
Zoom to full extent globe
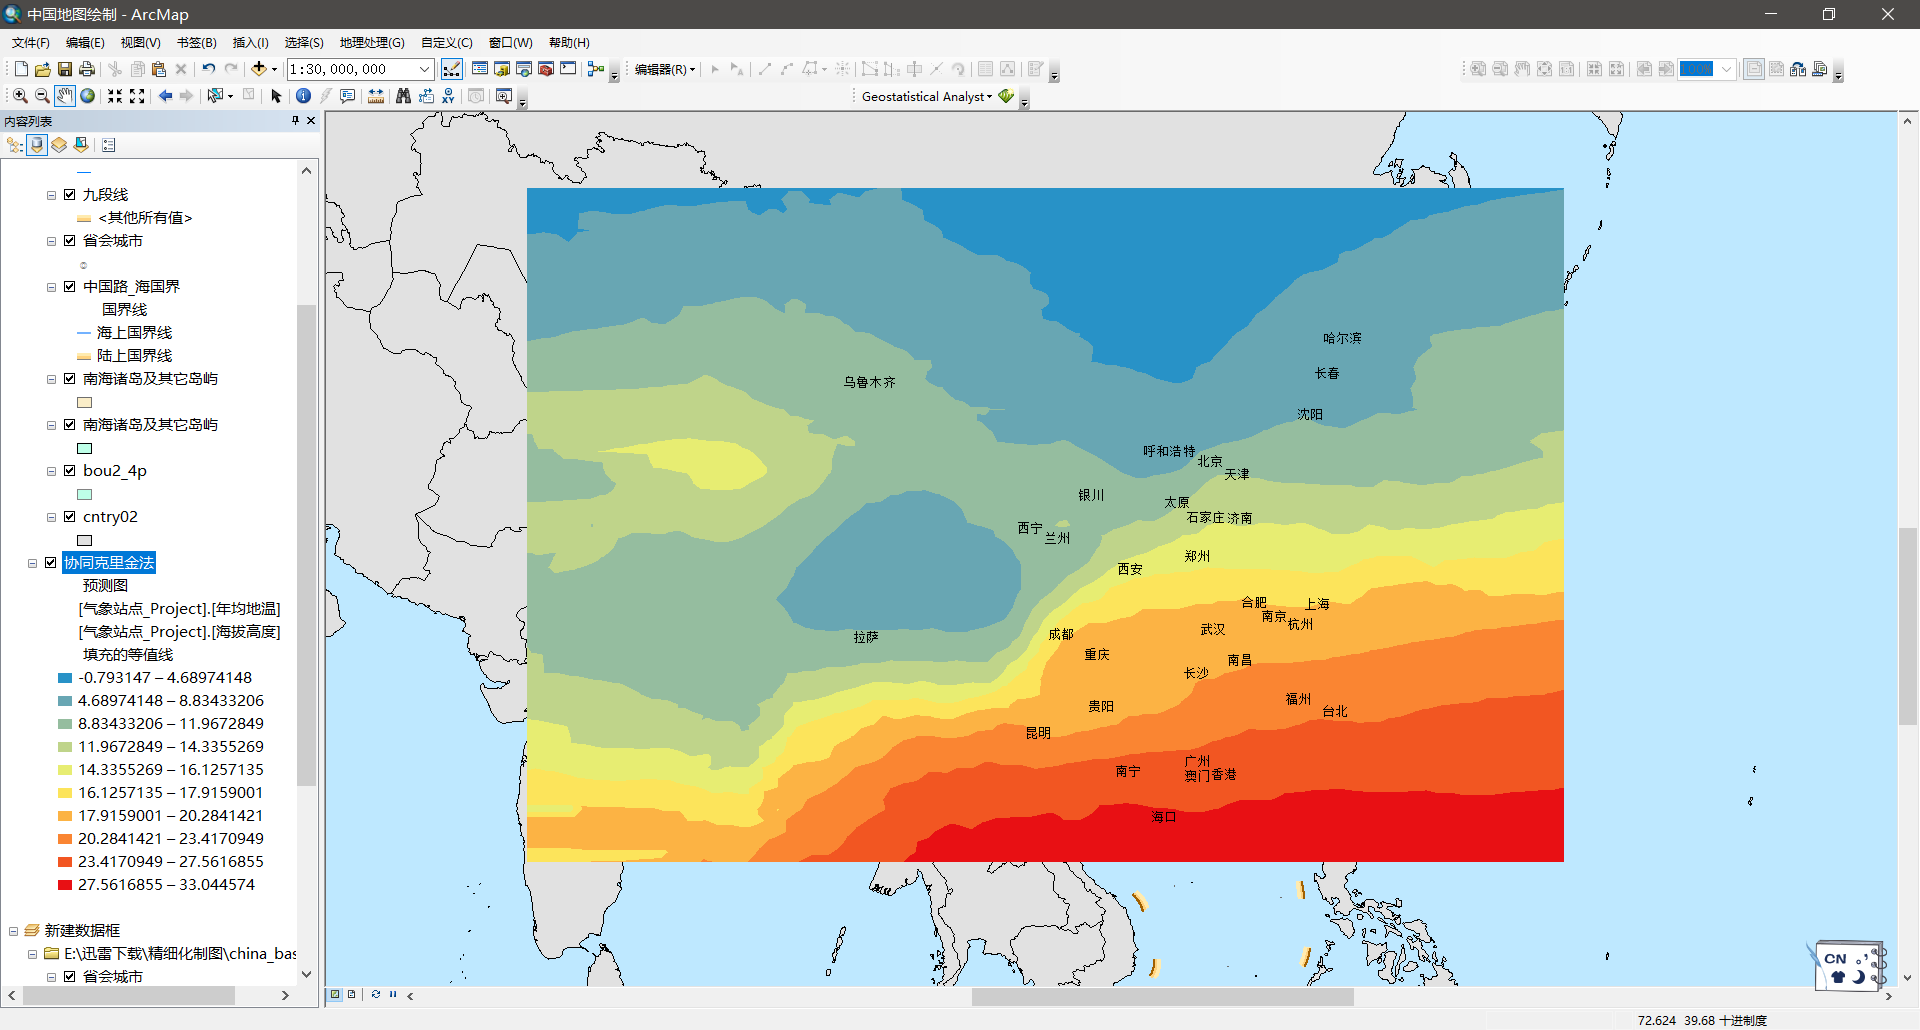(88, 96)
